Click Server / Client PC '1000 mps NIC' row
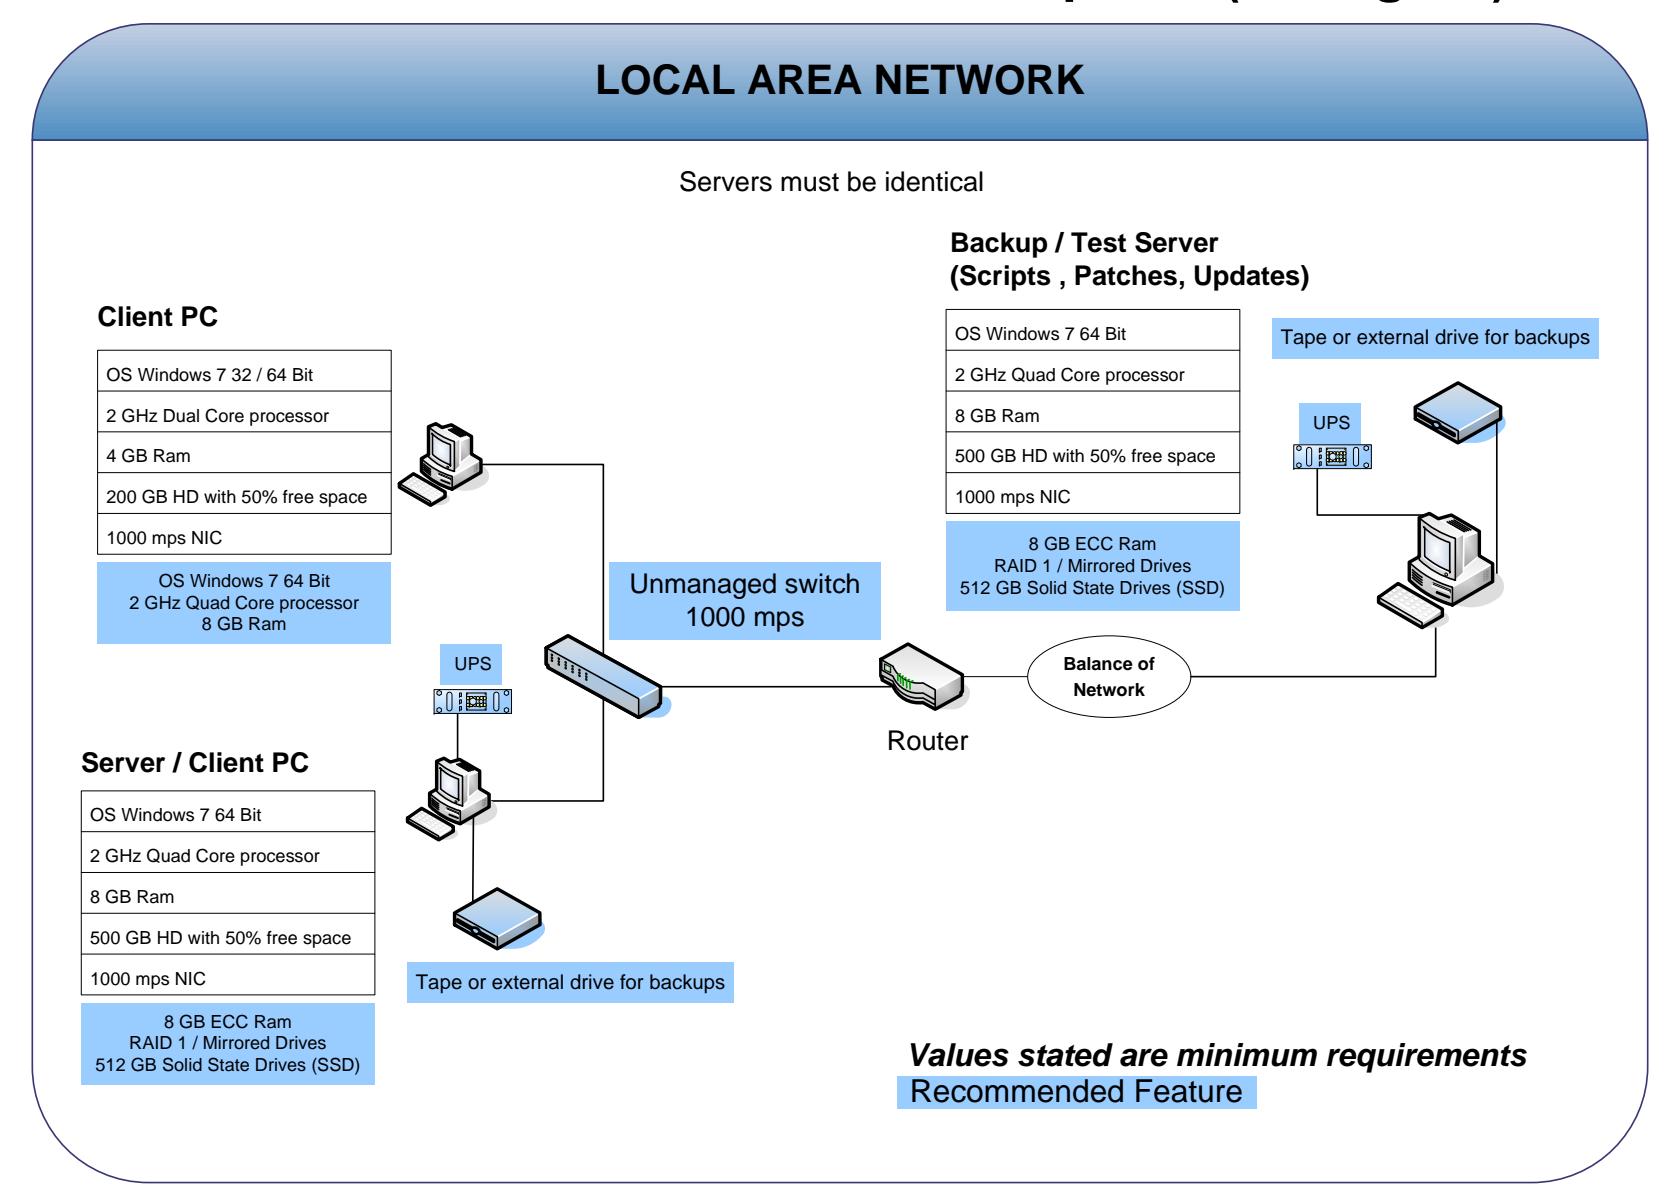The image size is (1680, 1192). 228,975
